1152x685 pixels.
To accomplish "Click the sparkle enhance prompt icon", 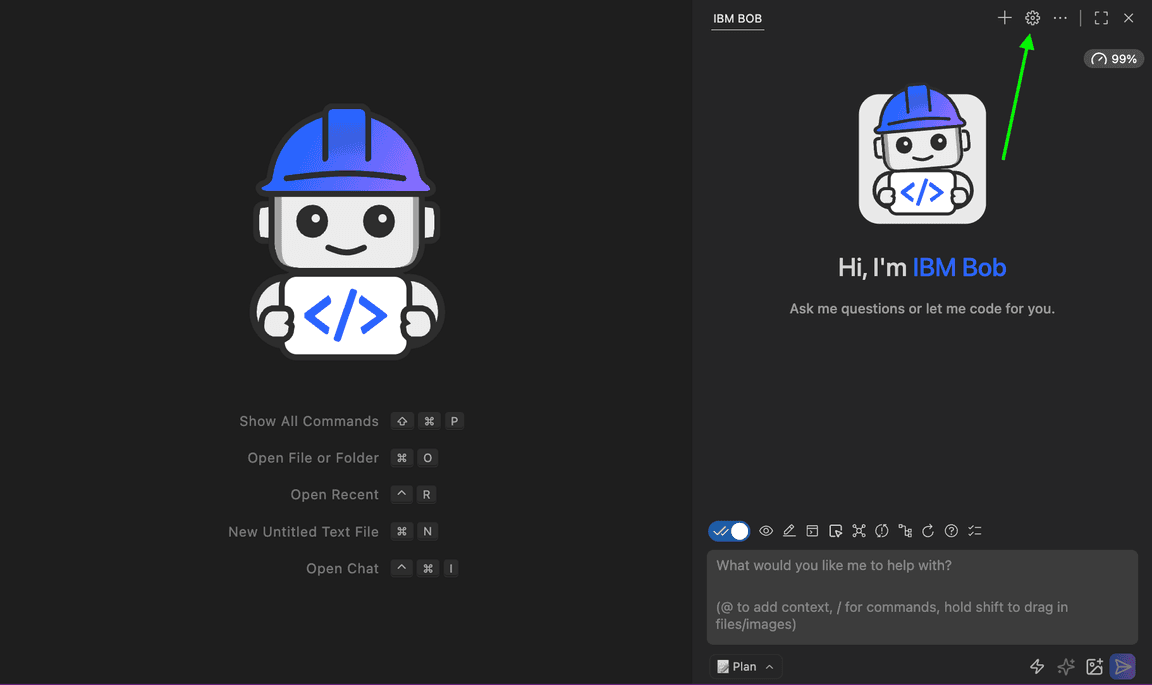I will pos(1066,667).
